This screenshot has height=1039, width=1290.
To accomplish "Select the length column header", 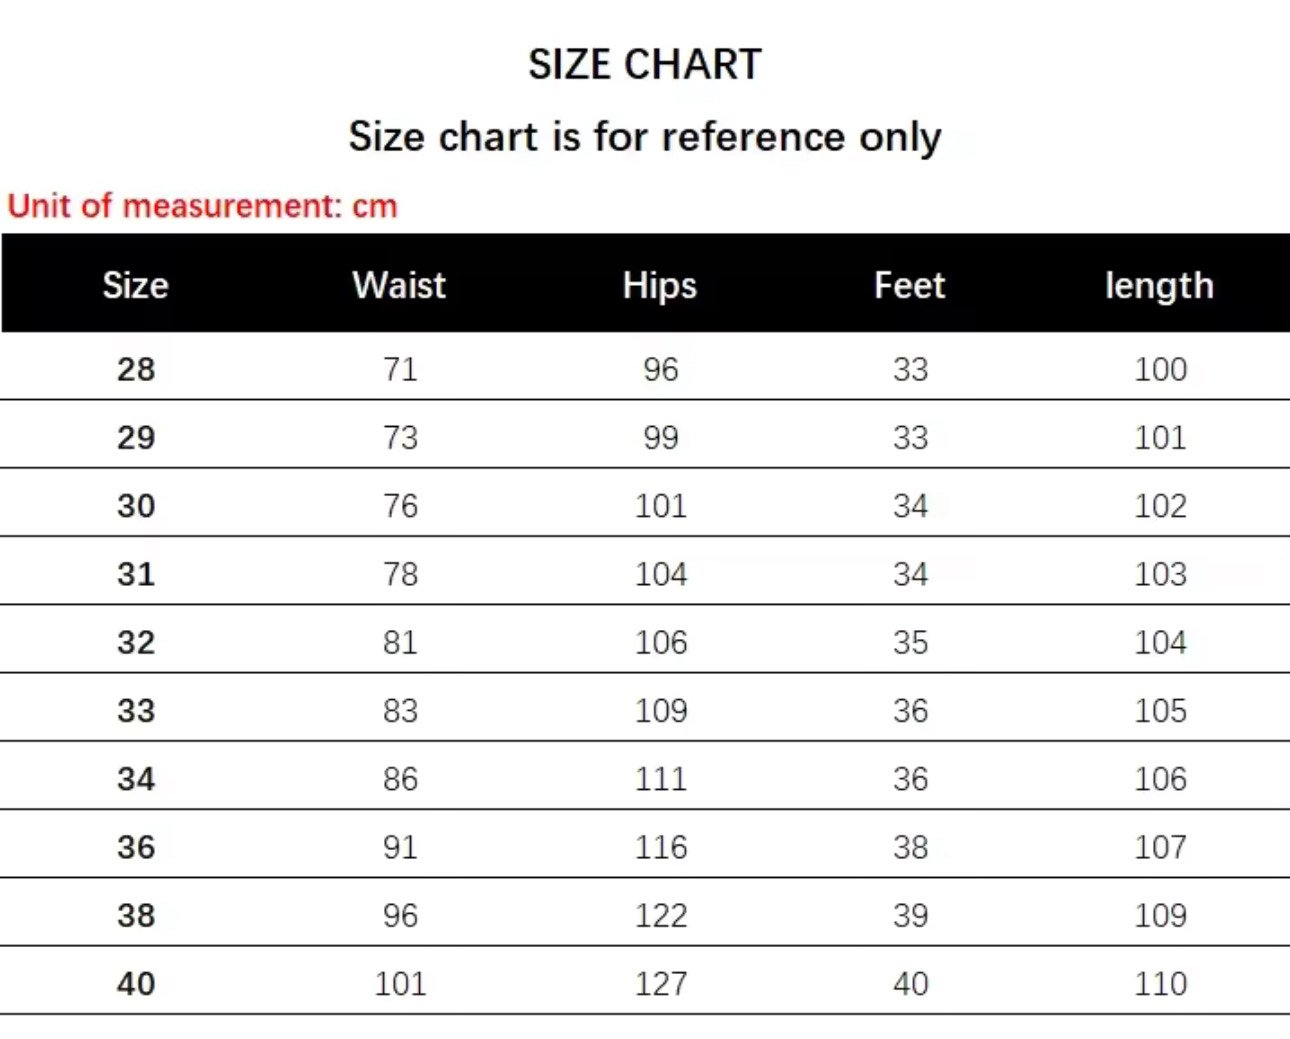I will click(1159, 286).
